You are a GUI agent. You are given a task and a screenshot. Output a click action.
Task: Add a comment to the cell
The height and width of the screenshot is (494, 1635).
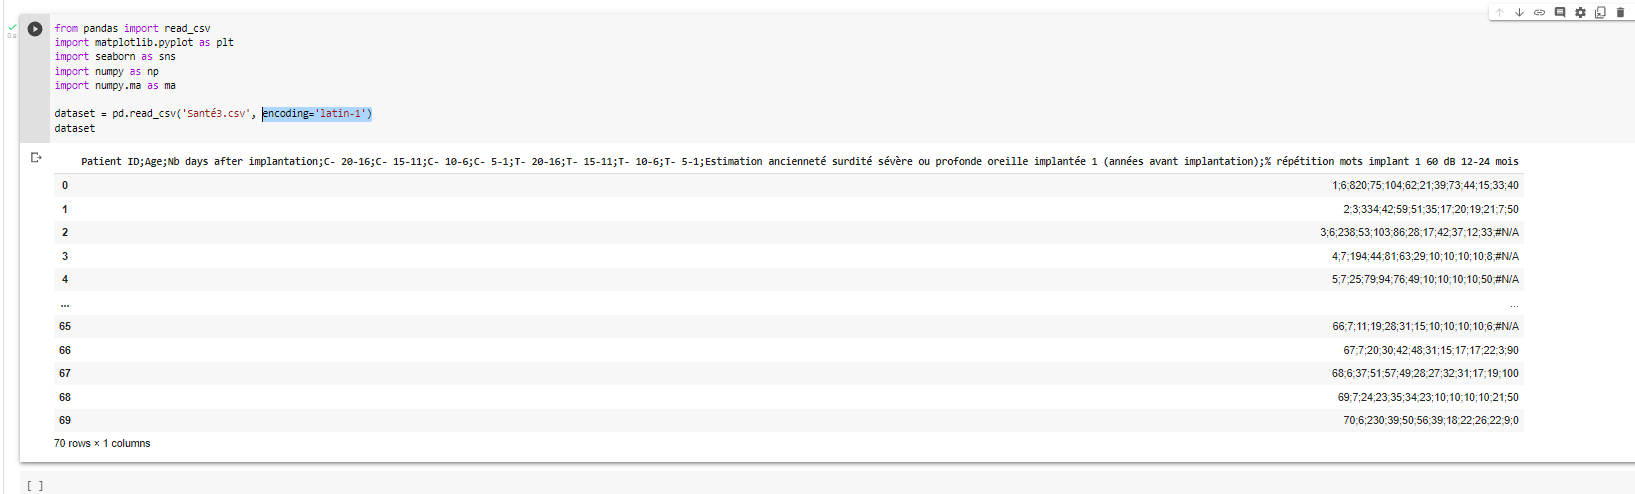pyautogui.click(x=1560, y=13)
